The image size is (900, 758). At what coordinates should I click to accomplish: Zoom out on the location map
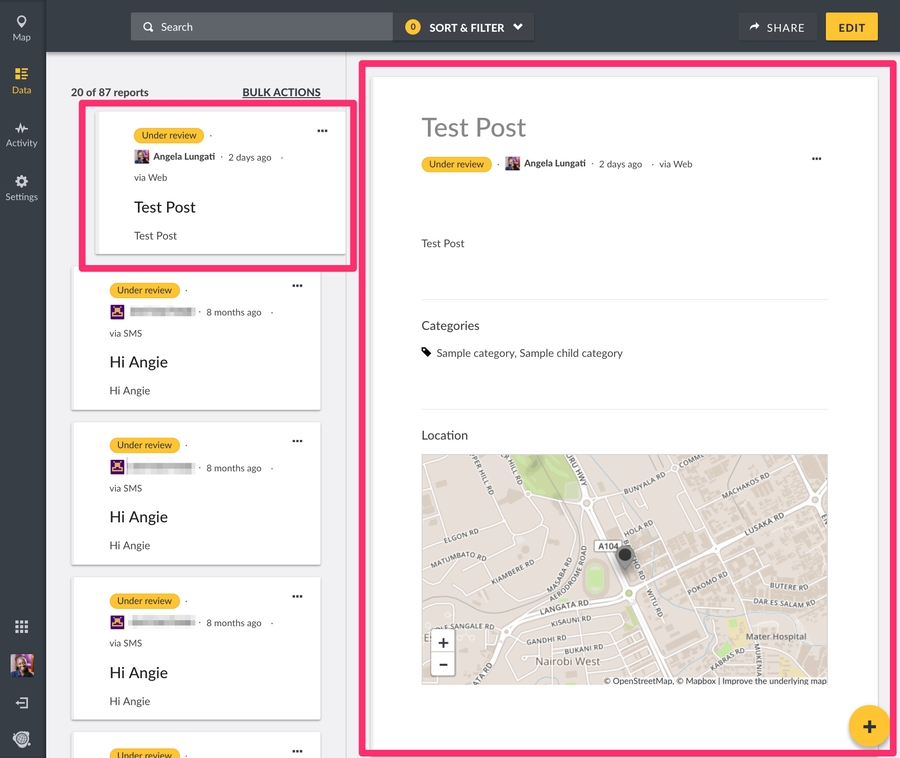pos(443,665)
